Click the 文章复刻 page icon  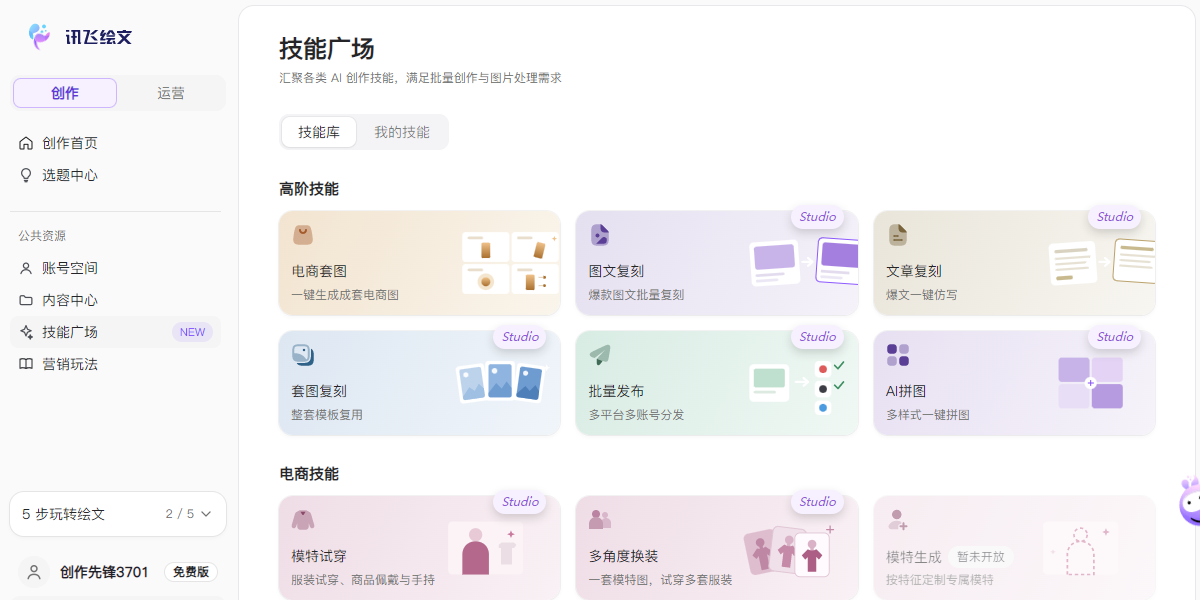897,235
